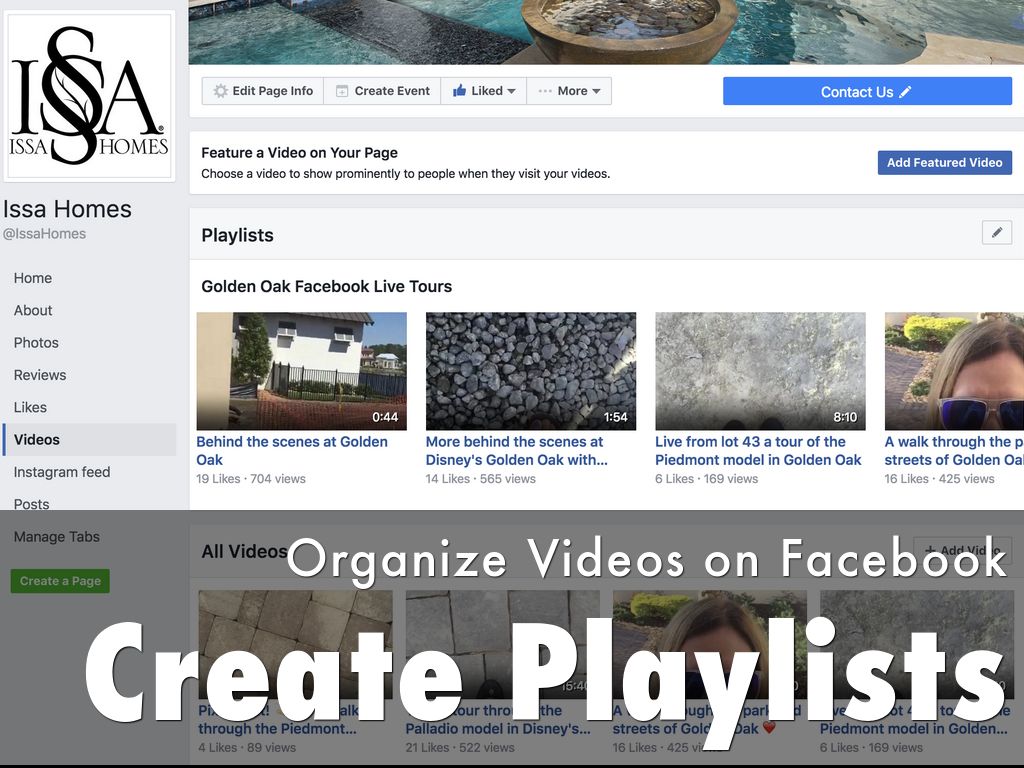
Task: Play the 8:10 Live from lot 43 thumbnail
Action: click(760, 371)
